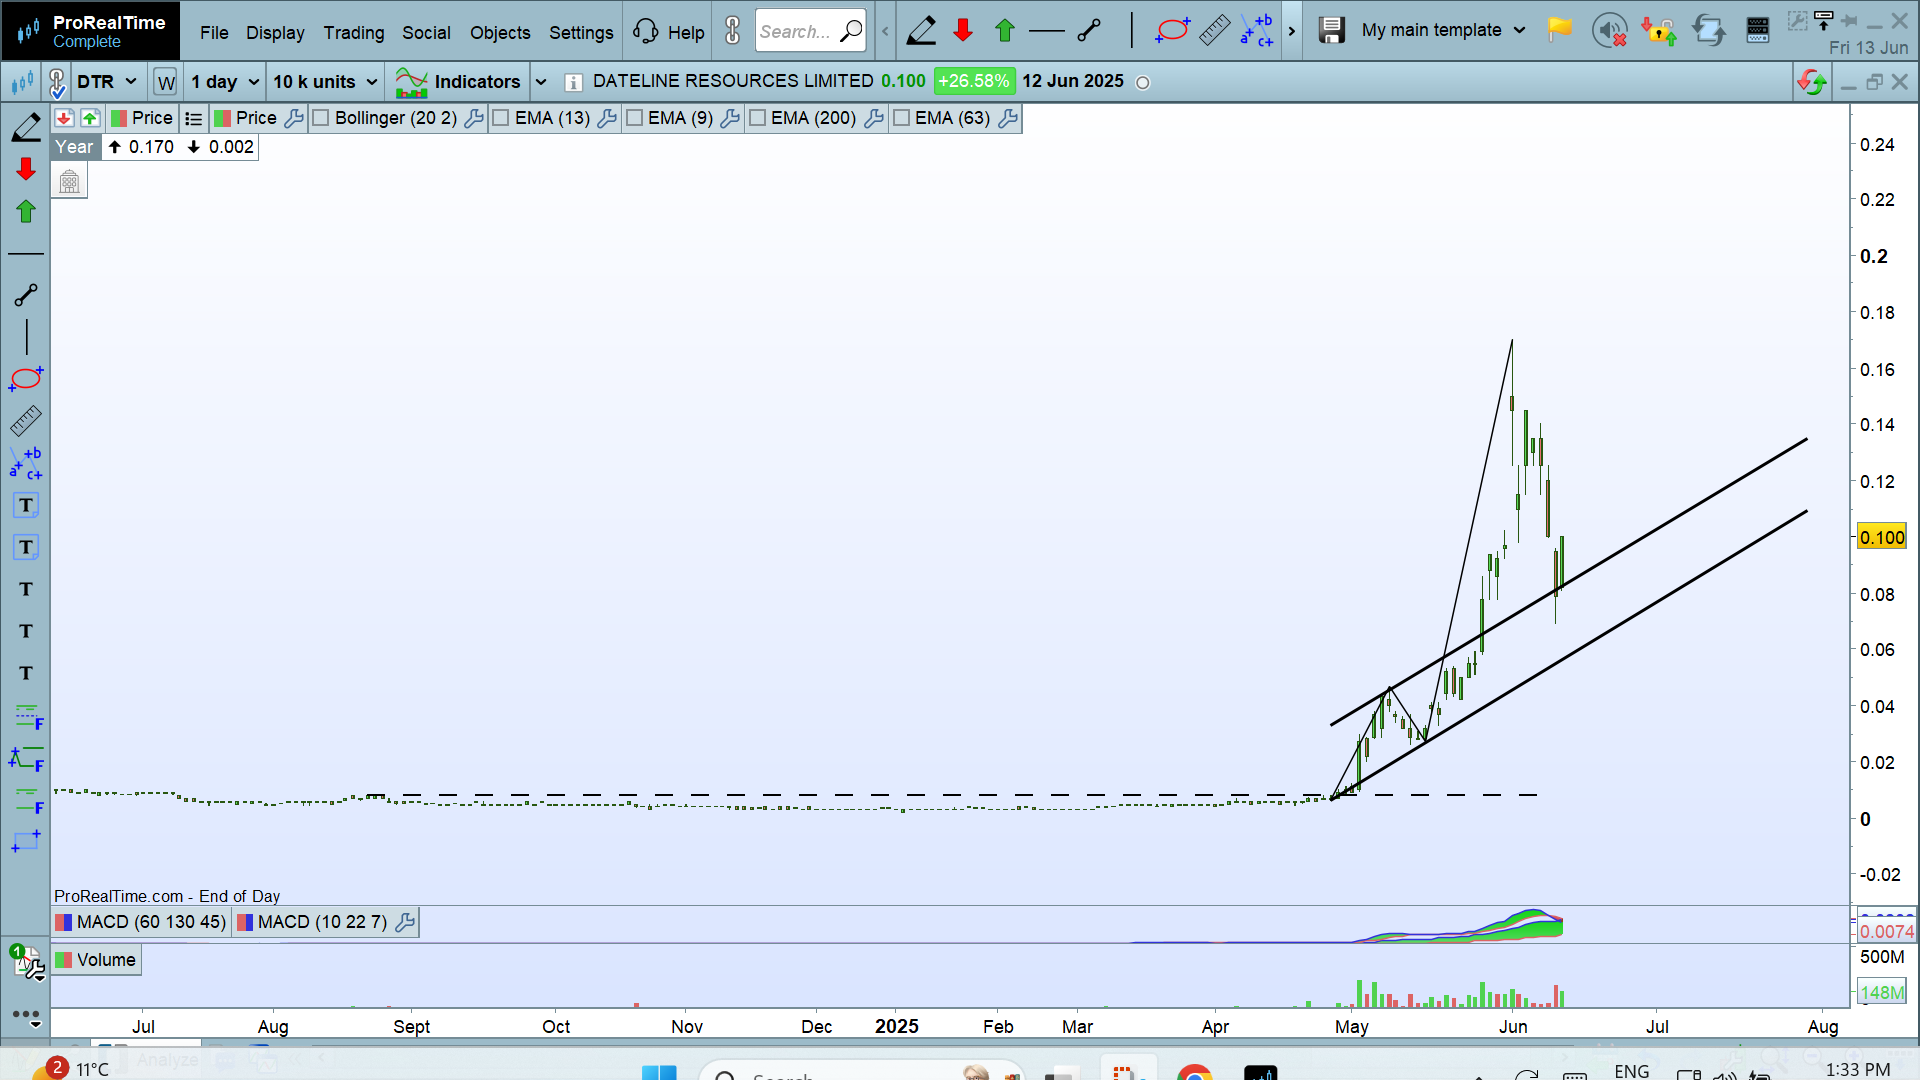Open price list options icon
Image resolution: width=1920 pixels, height=1080 pixels.
point(194,118)
